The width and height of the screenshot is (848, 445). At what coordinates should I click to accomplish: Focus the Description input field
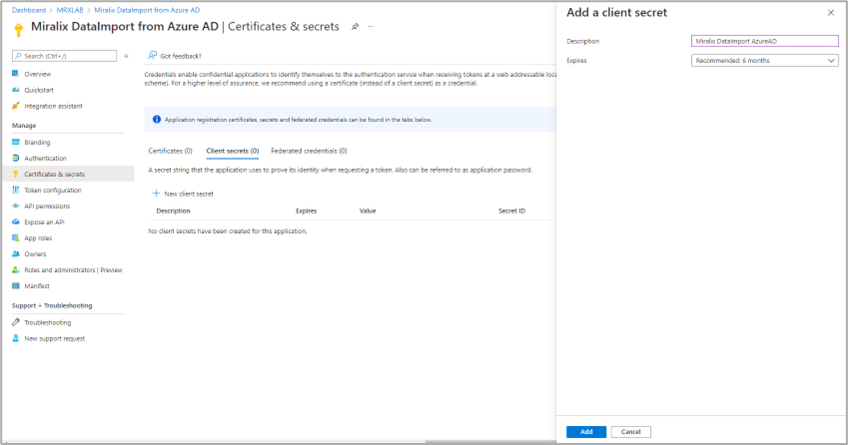(x=765, y=41)
